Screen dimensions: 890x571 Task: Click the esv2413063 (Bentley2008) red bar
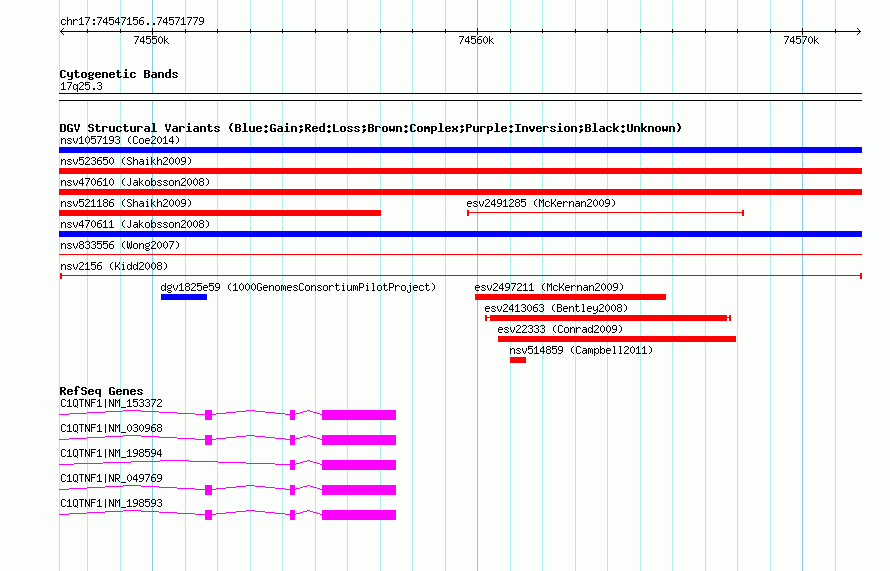[608, 318]
